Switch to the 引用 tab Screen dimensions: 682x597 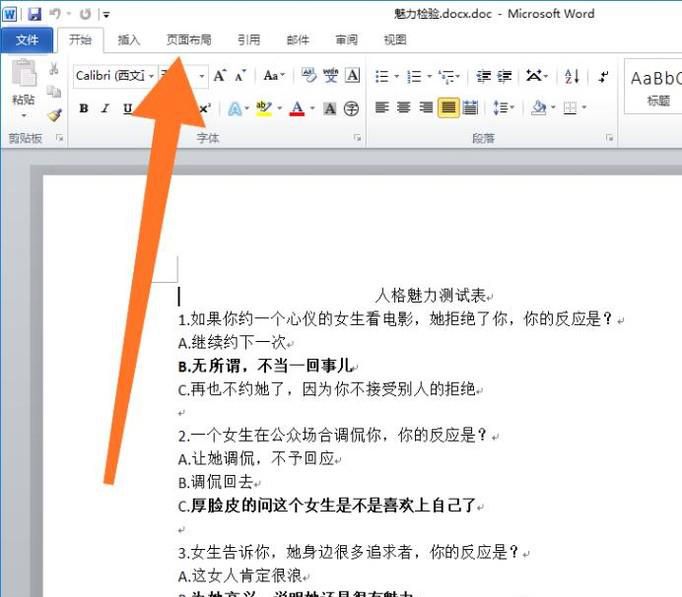click(249, 40)
